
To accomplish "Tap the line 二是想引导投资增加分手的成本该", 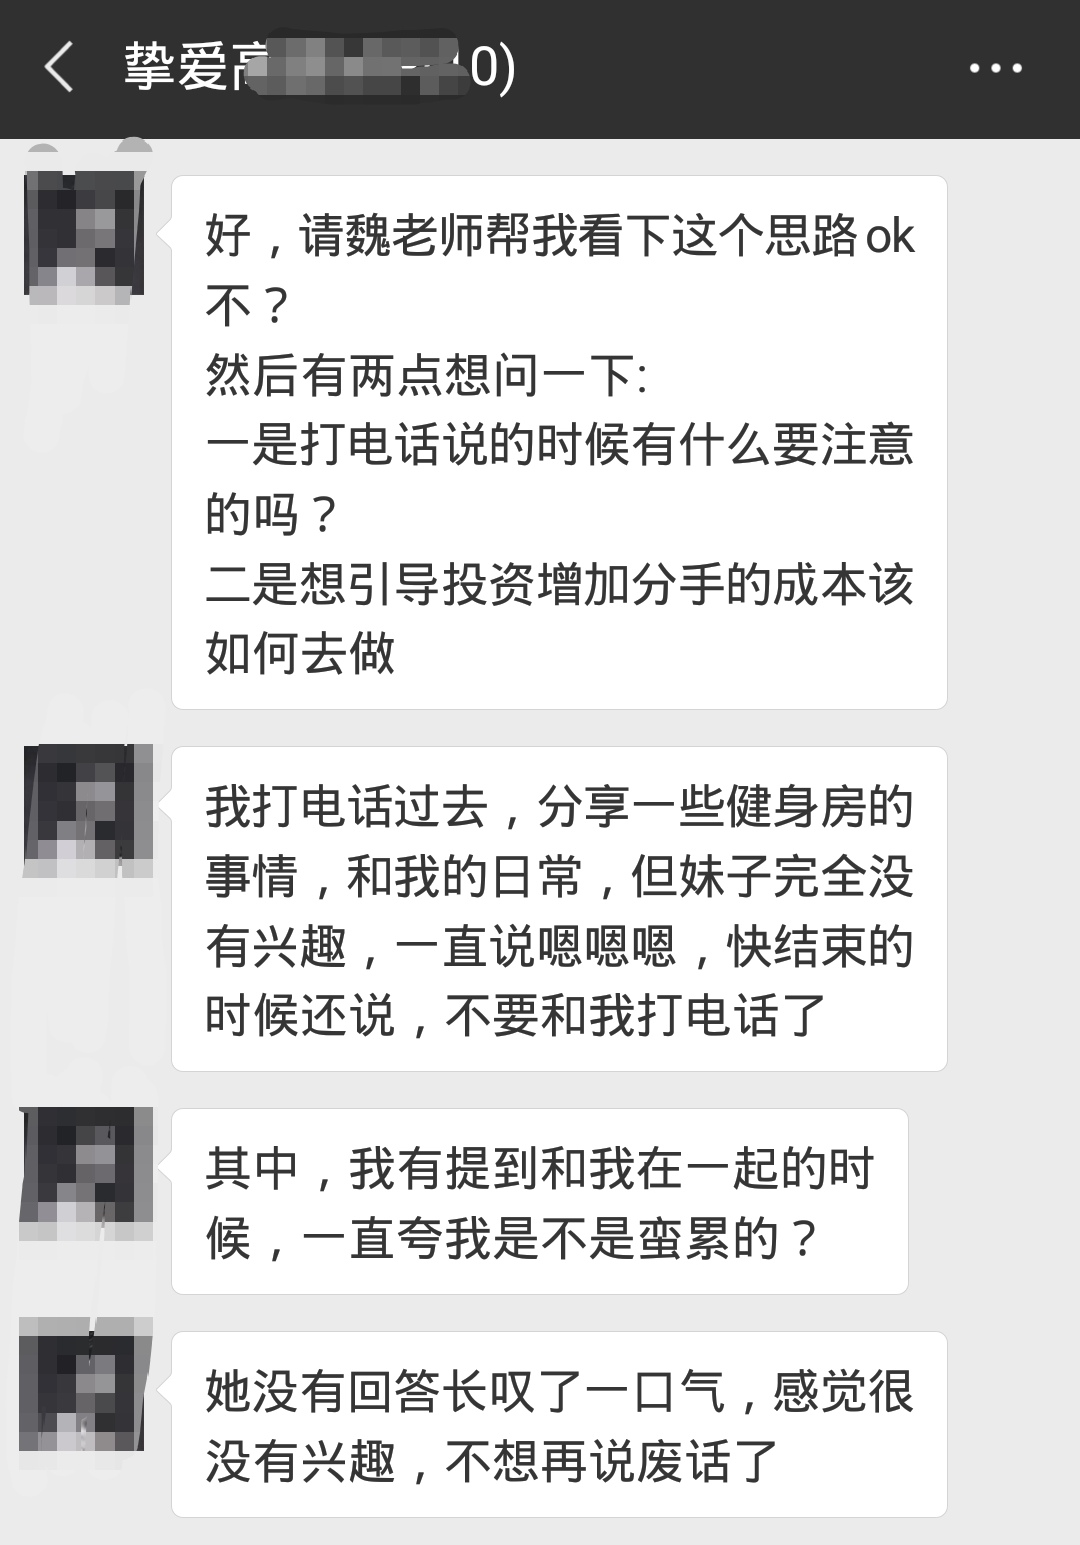I will (559, 584).
